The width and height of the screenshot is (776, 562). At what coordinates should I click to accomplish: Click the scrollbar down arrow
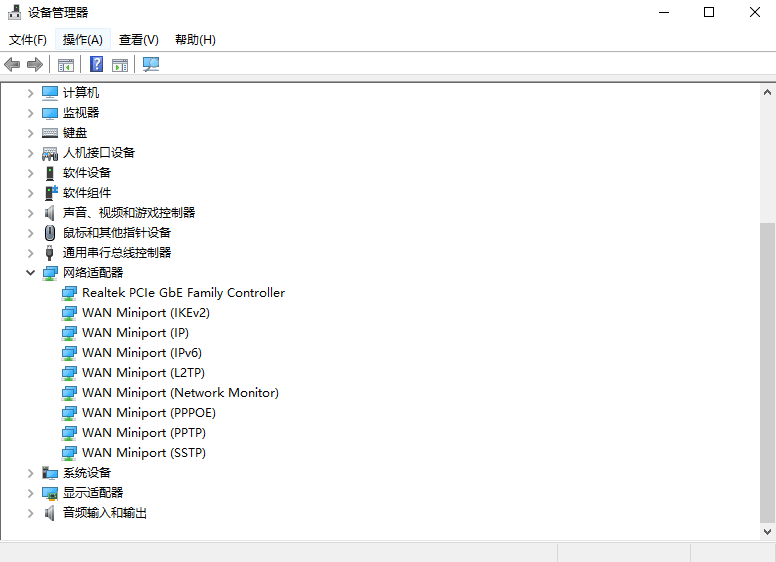click(x=768, y=532)
